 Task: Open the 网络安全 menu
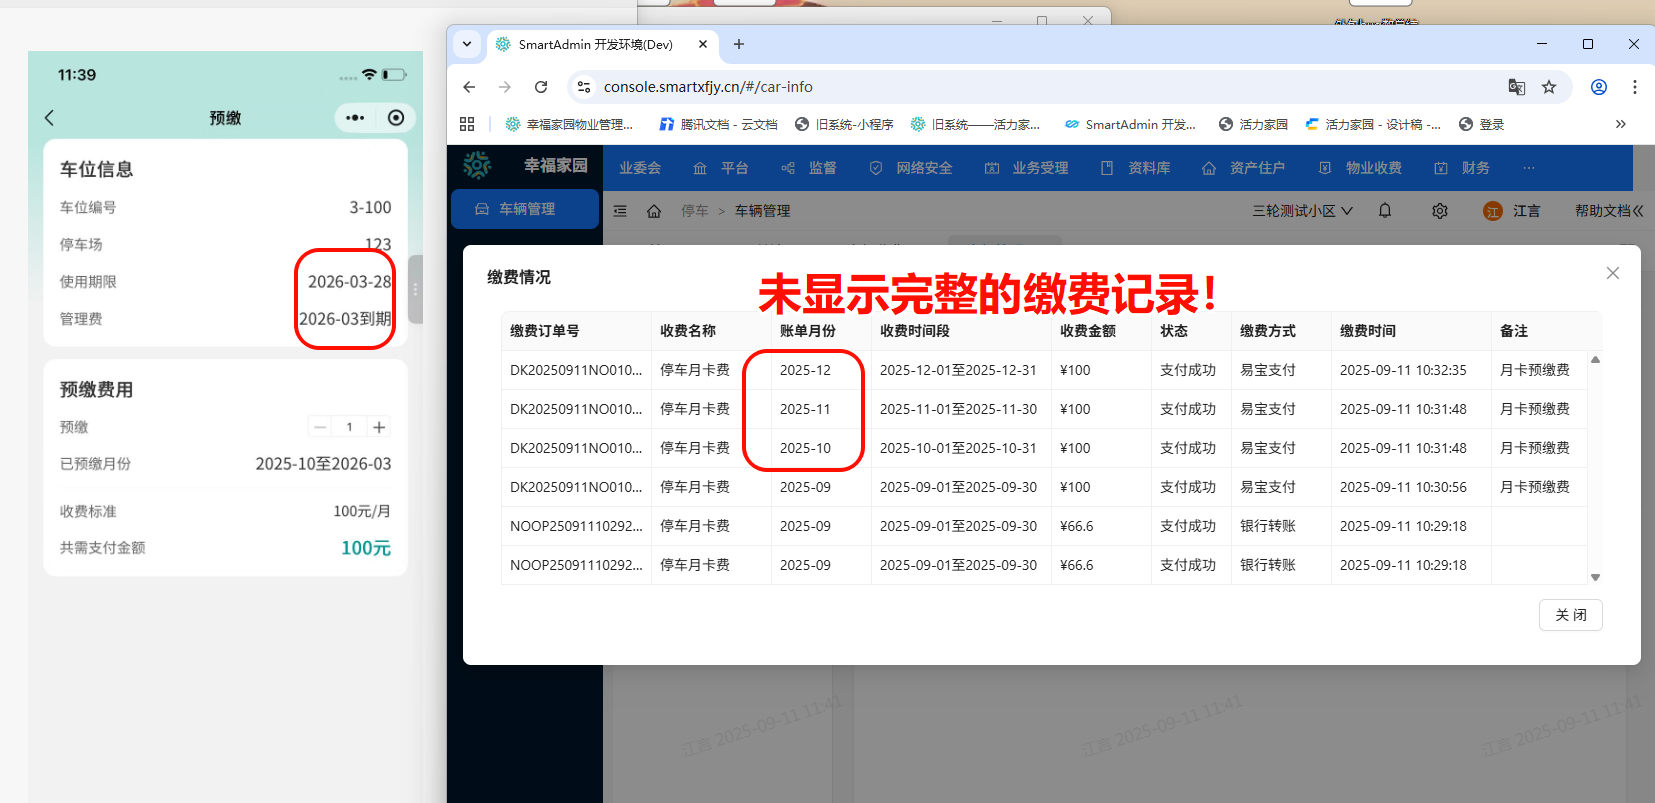(x=911, y=168)
